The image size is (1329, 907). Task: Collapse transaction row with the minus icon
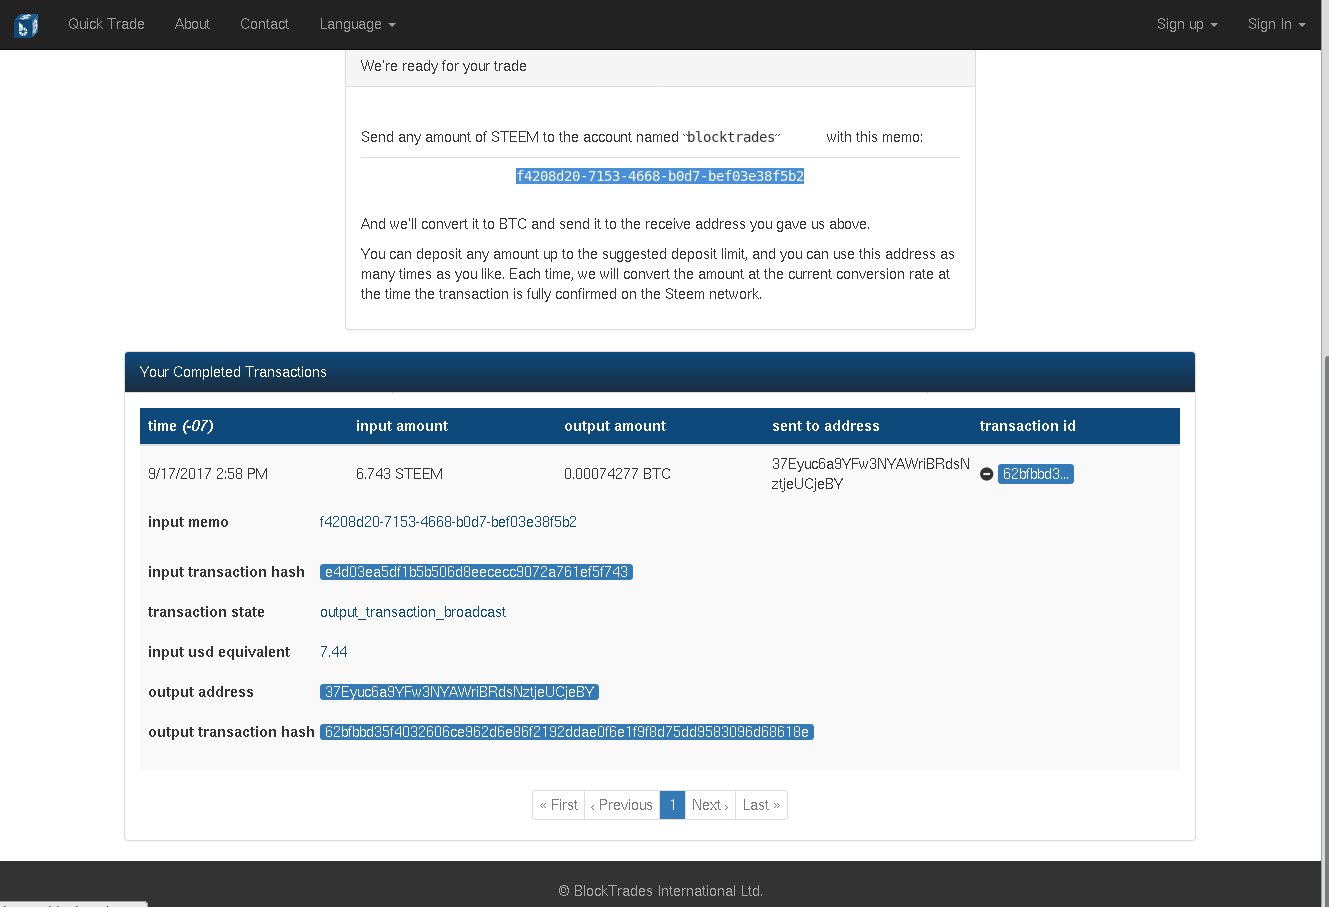(x=986, y=474)
